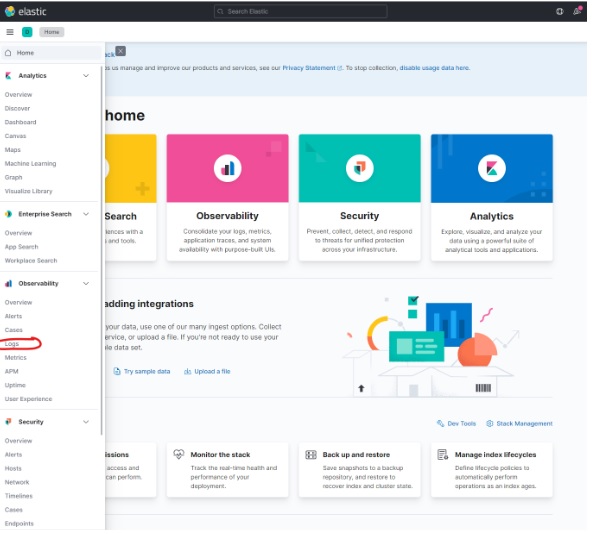Open User Experience under Observability
Screen dimensions: 593x534
pyautogui.click(x=28, y=399)
